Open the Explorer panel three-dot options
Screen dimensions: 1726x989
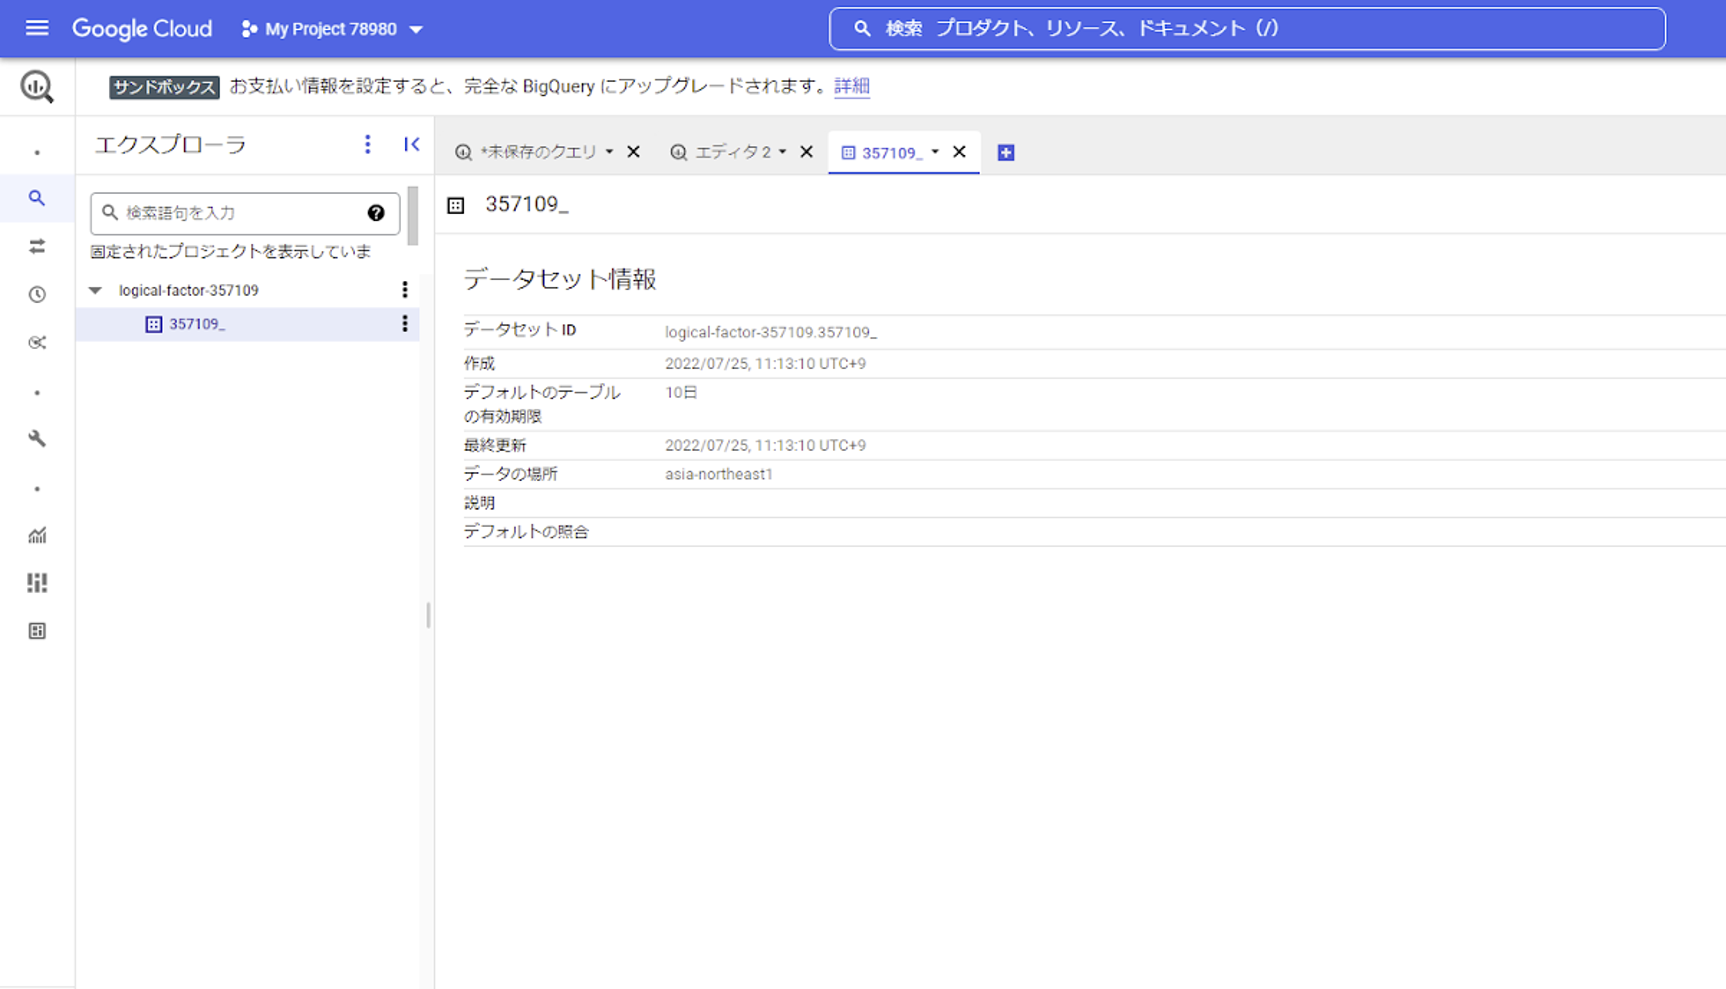368,144
